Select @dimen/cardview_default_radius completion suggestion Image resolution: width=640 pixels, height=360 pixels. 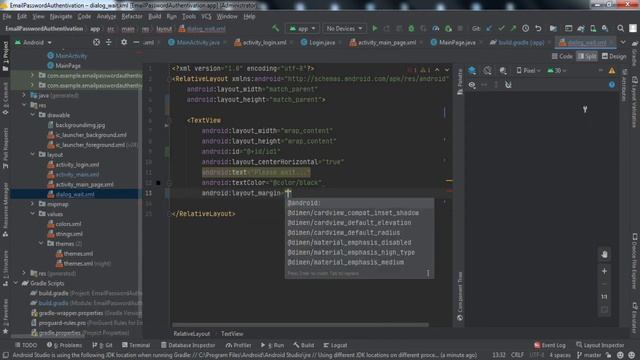(x=359, y=233)
